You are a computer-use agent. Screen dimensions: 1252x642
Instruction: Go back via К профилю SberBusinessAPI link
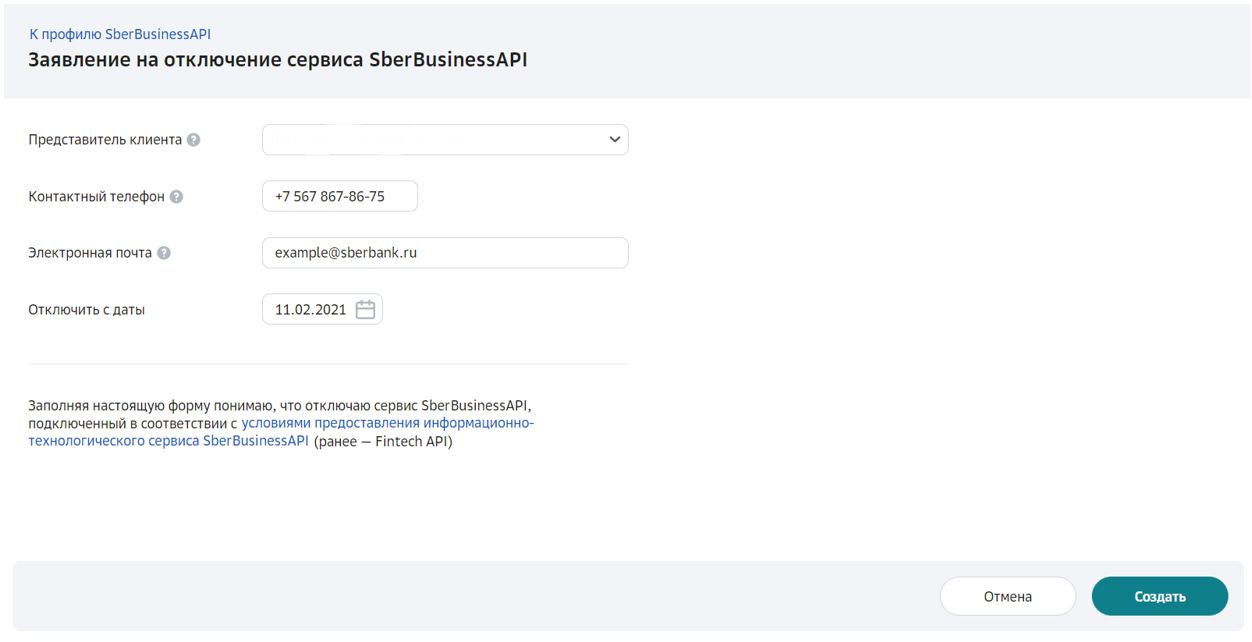click(120, 34)
